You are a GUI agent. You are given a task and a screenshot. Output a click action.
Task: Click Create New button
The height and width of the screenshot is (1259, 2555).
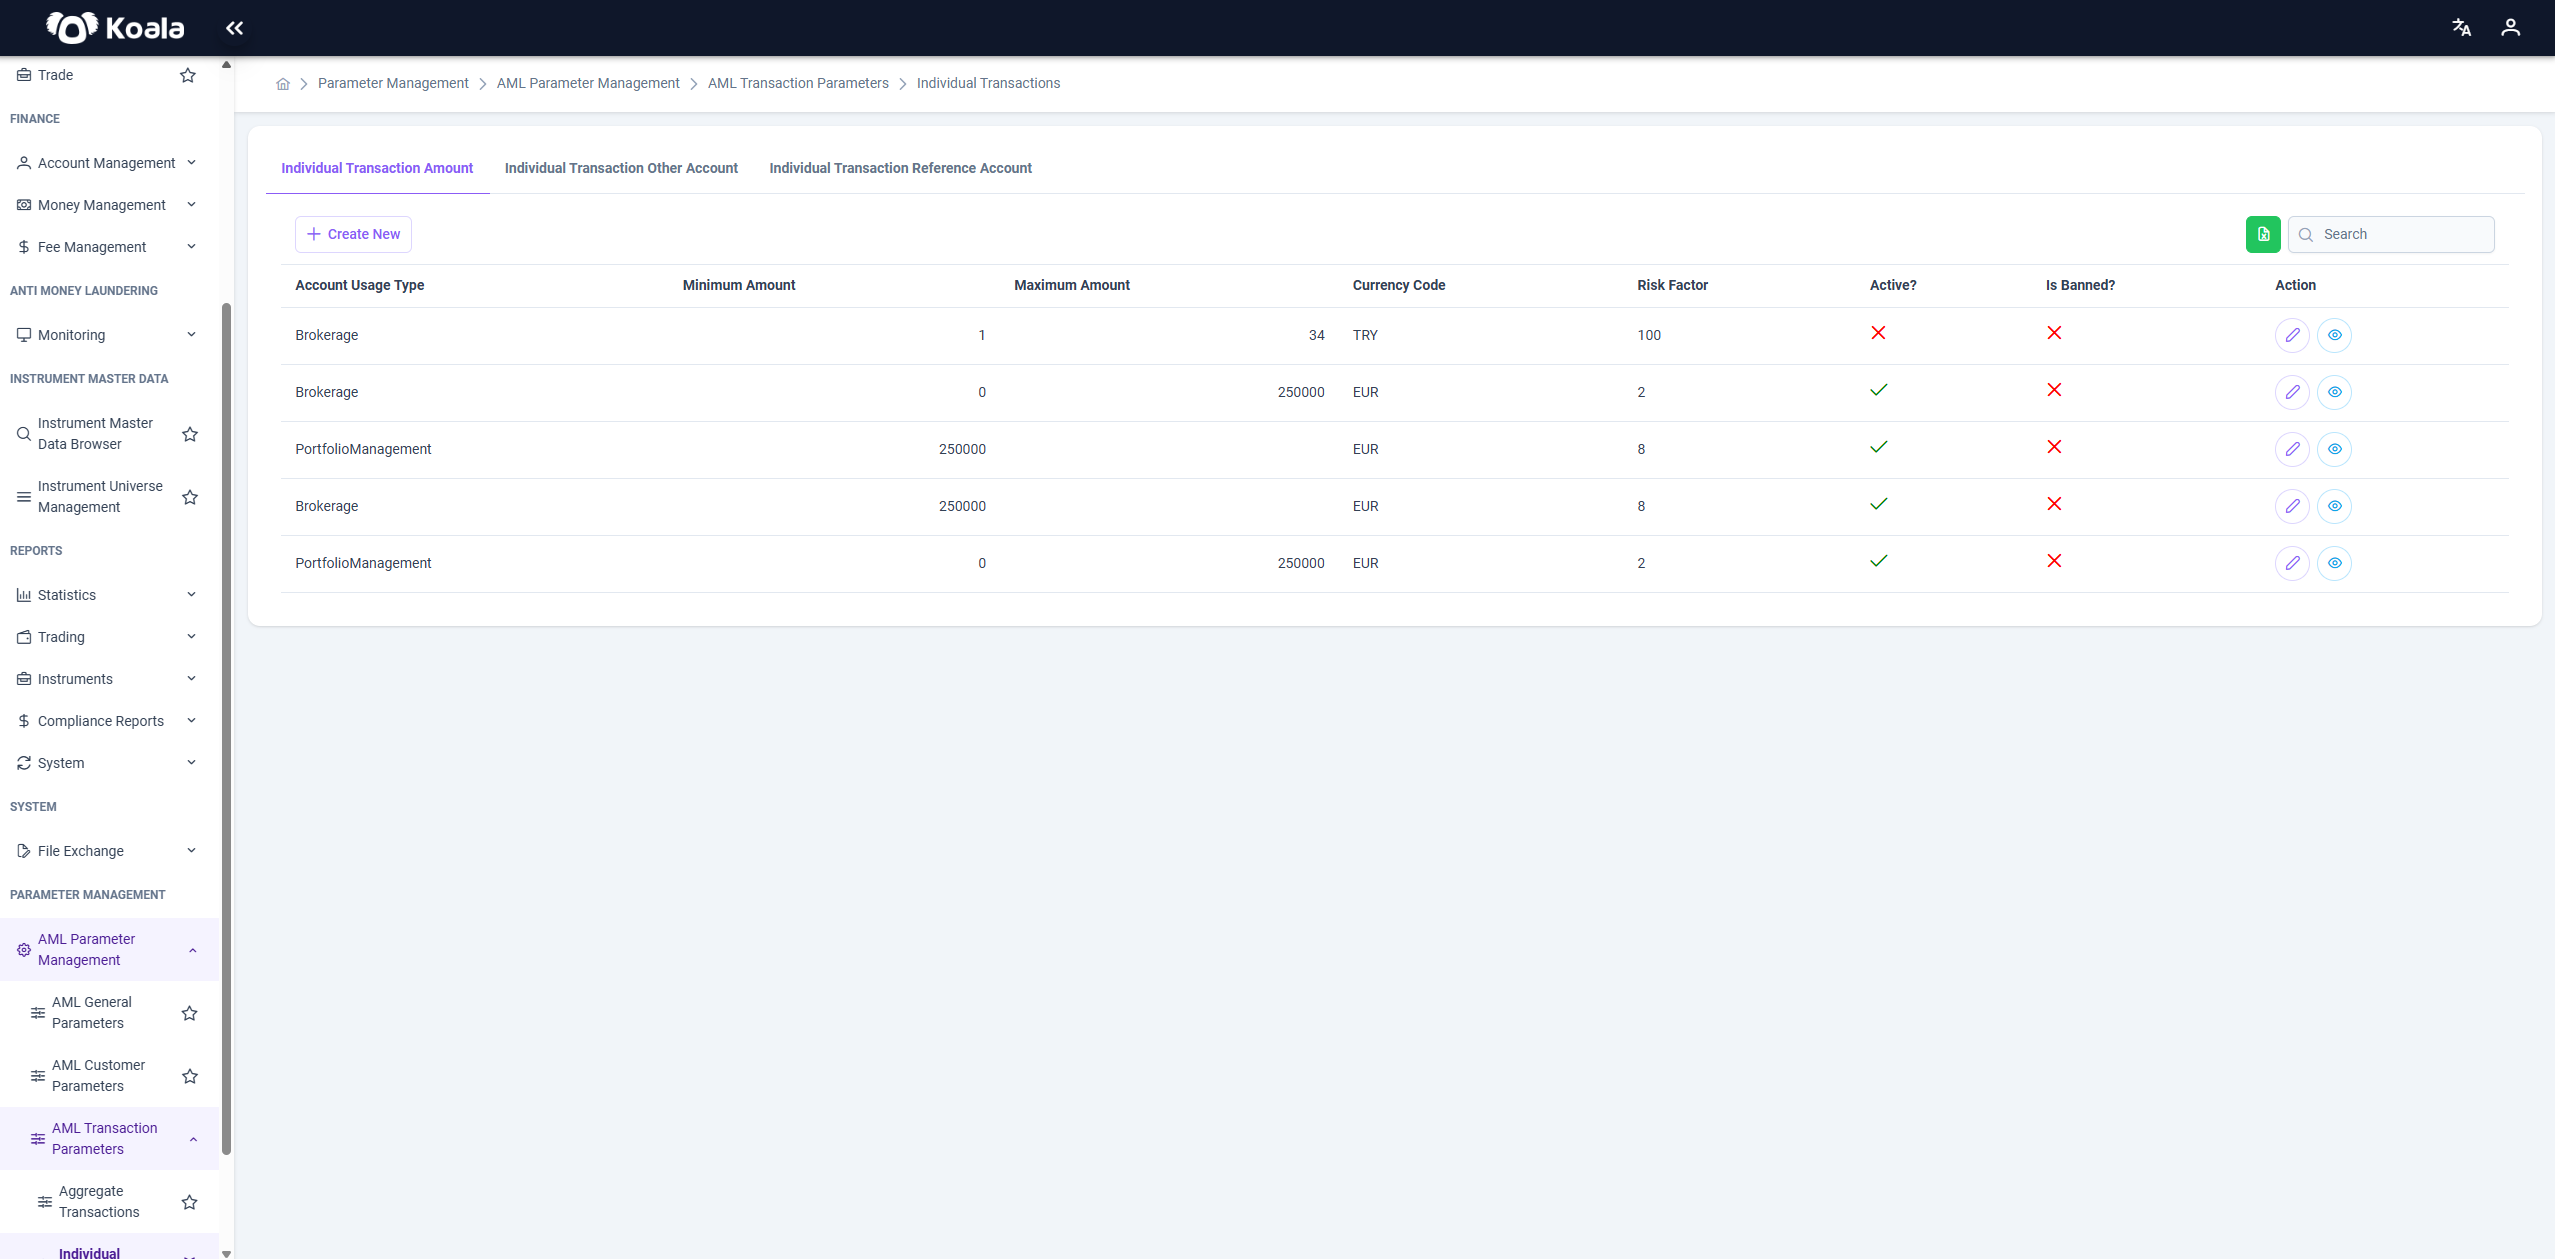(x=353, y=234)
